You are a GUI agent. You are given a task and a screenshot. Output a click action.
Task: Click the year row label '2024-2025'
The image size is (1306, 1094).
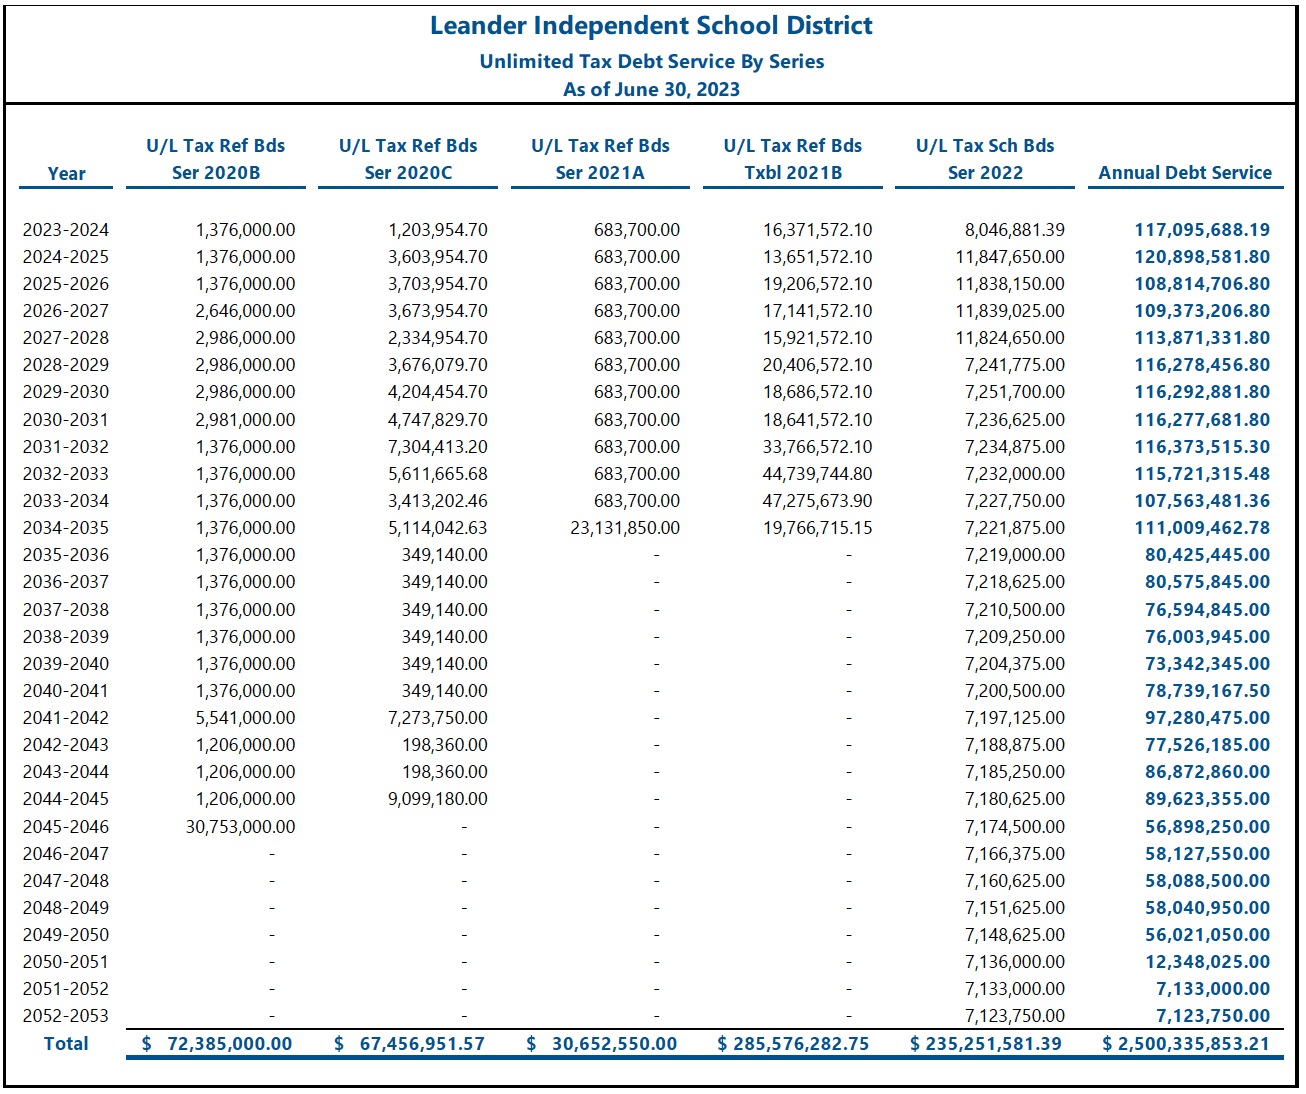click(66, 257)
